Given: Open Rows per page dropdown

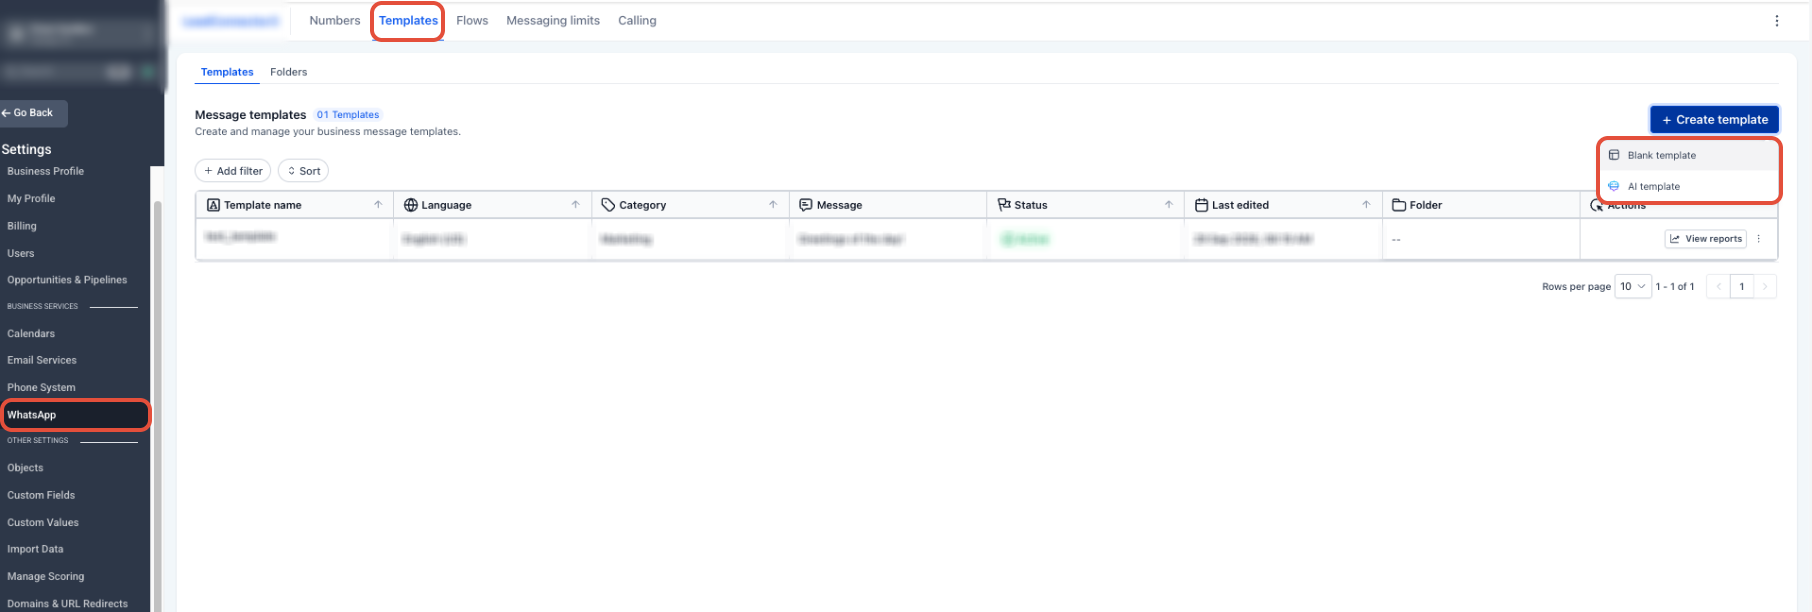Looking at the screenshot, I should (x=1633, y=287).
